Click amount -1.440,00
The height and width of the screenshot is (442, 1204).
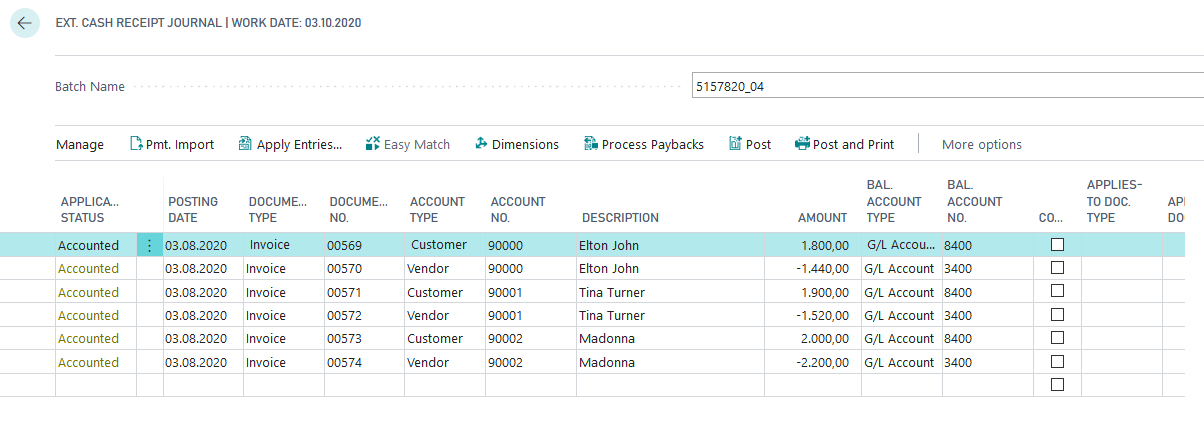[x=824, y=268]
